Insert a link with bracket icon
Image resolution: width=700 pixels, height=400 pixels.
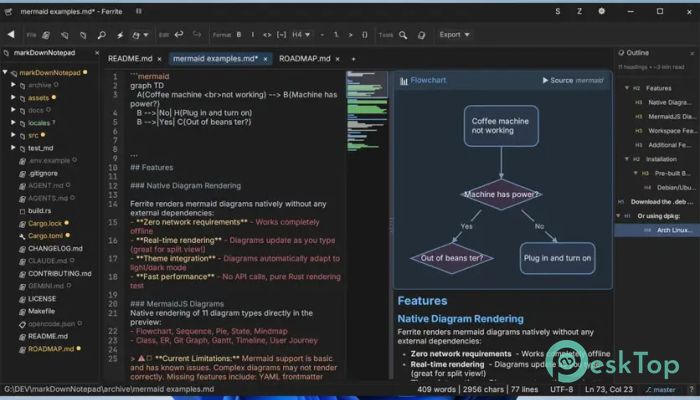point(281,34)
